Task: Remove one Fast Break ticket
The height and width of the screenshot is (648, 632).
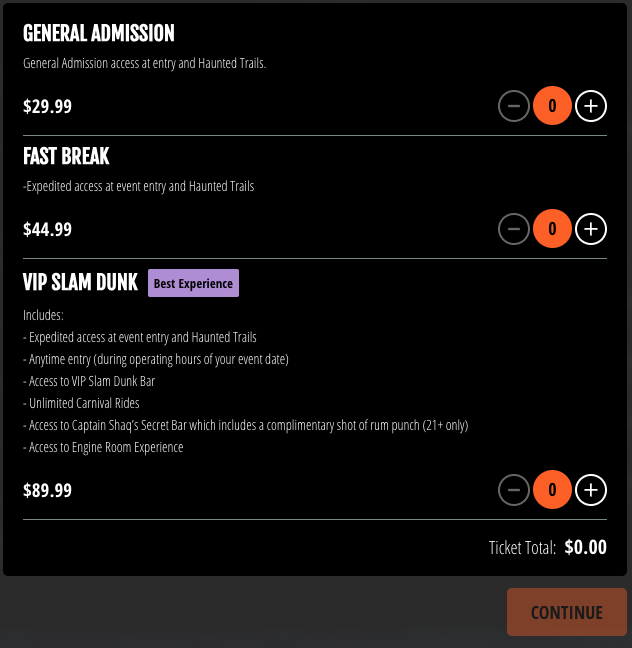Action: pyautogui.click(x=514, y=229)
